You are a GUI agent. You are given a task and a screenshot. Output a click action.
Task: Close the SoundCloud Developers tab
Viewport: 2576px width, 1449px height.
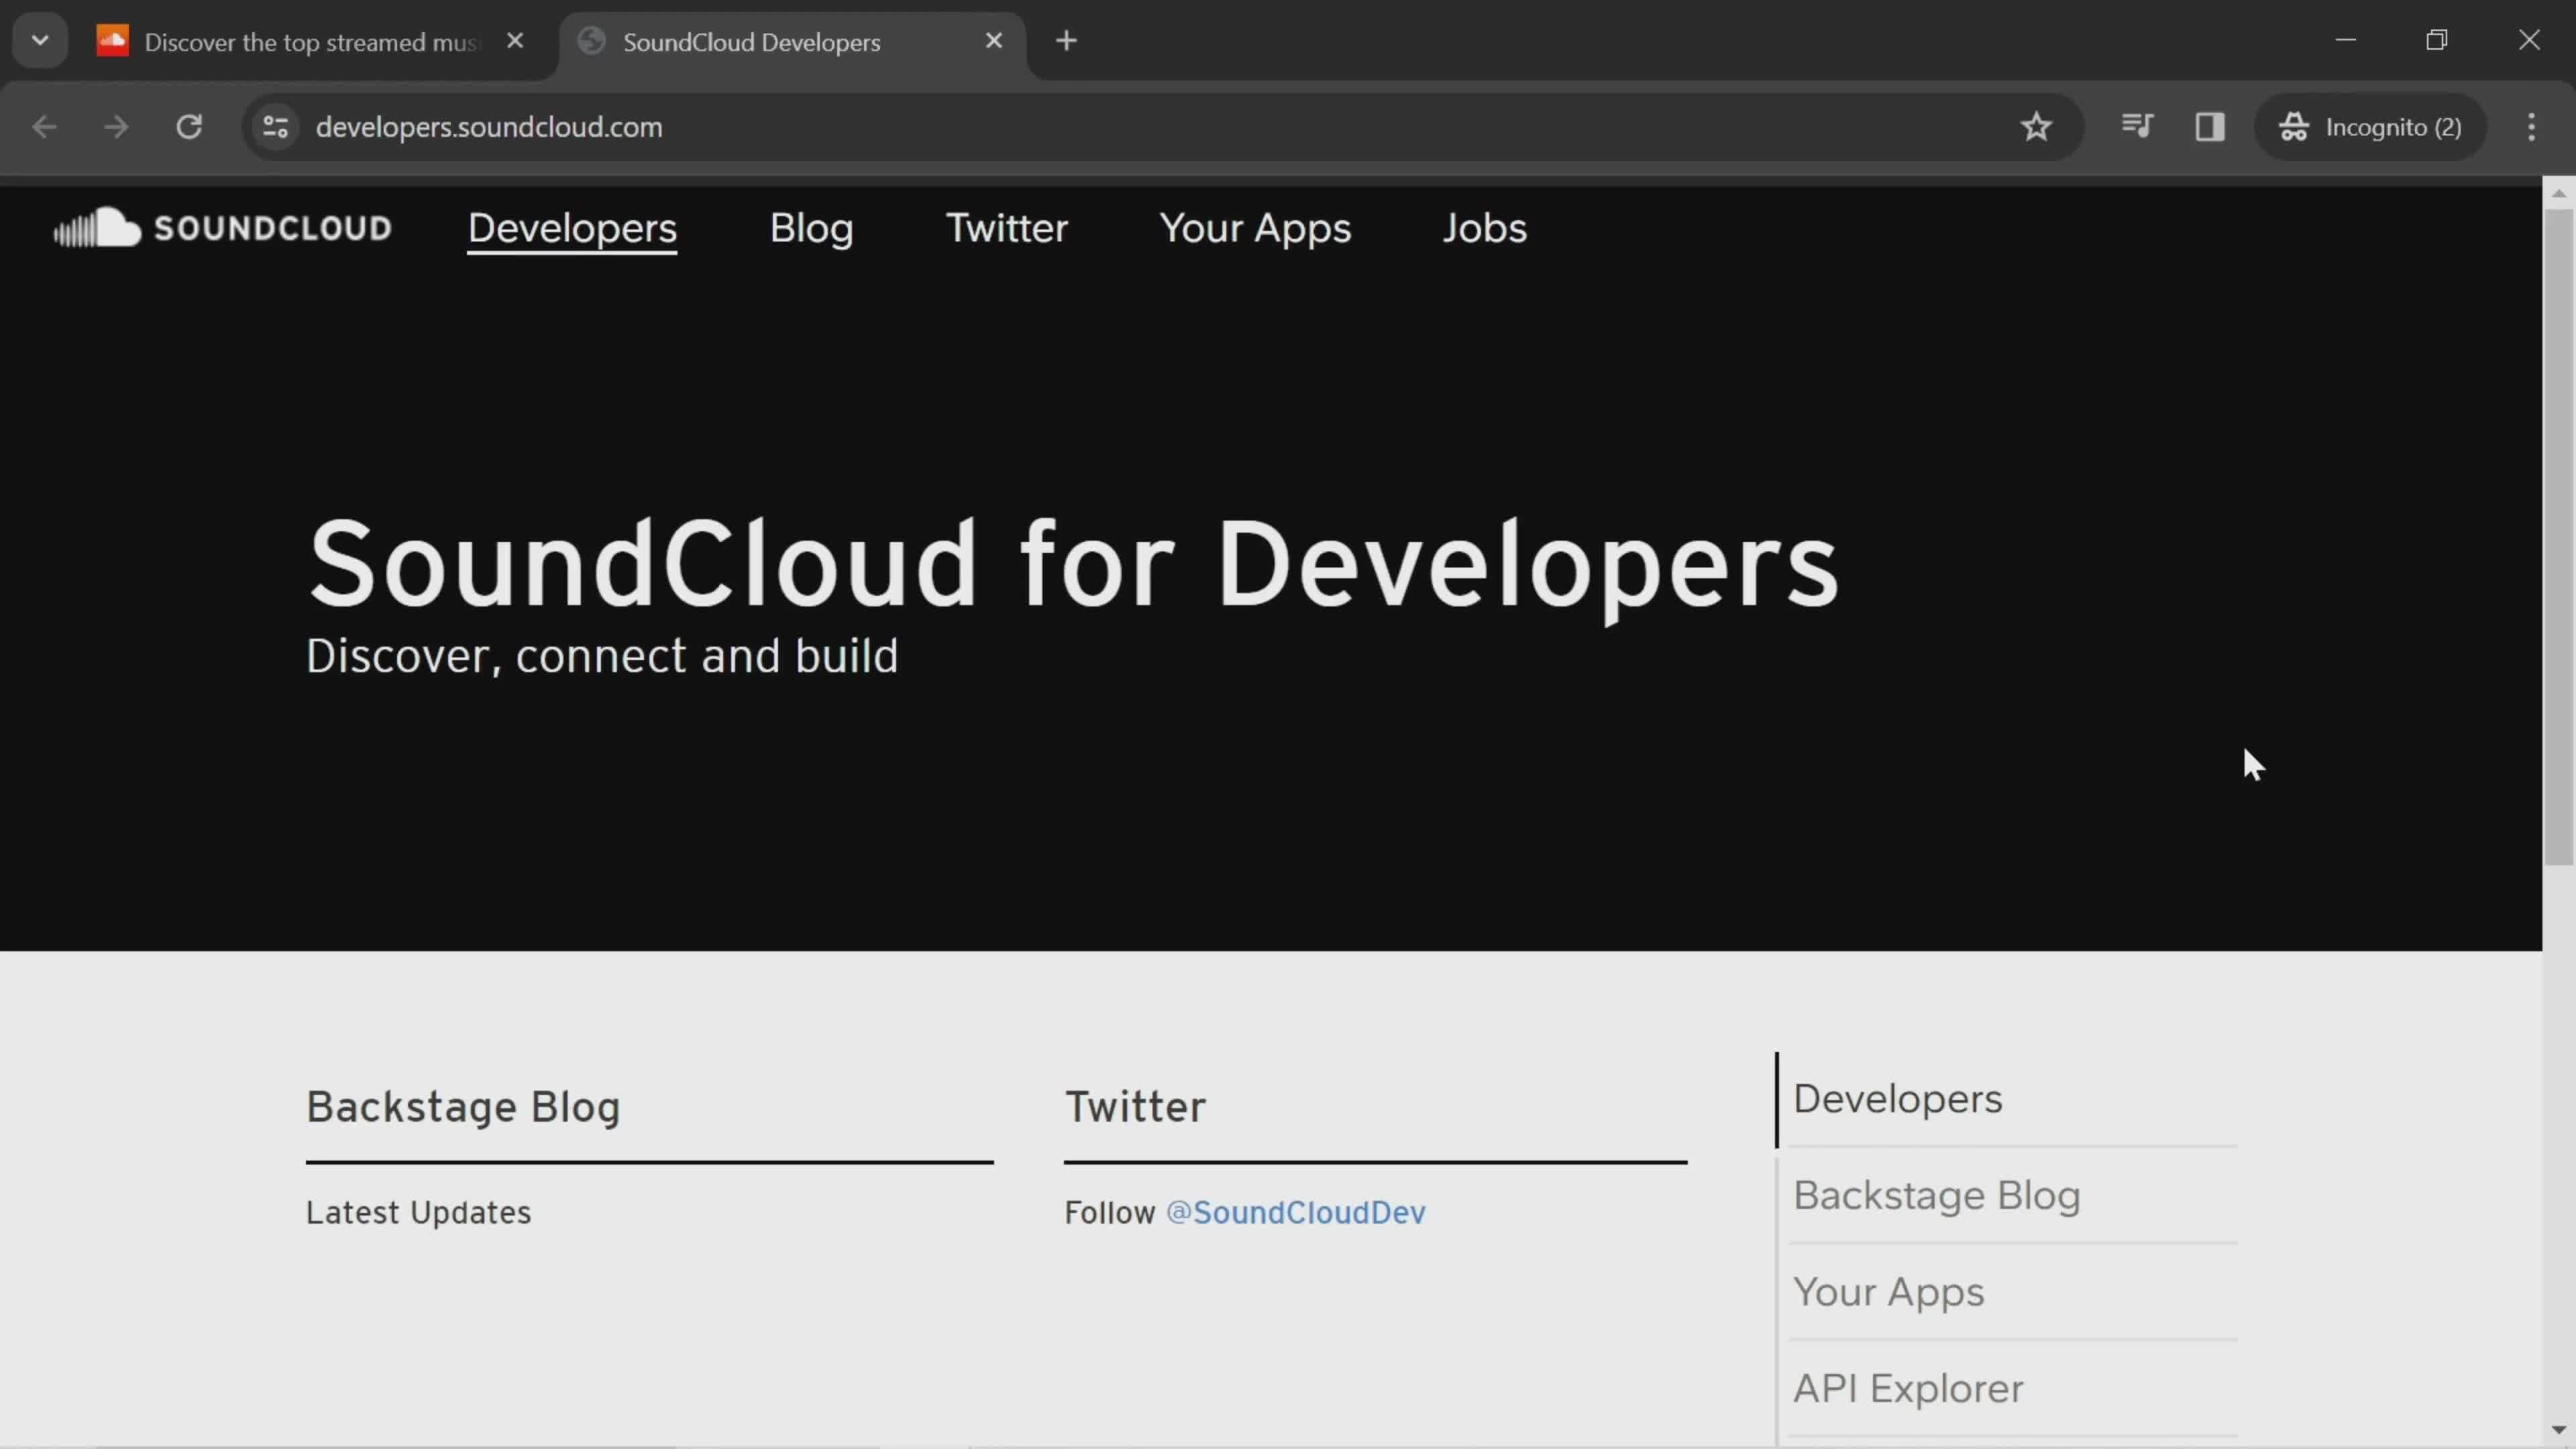tap(994, 41)
